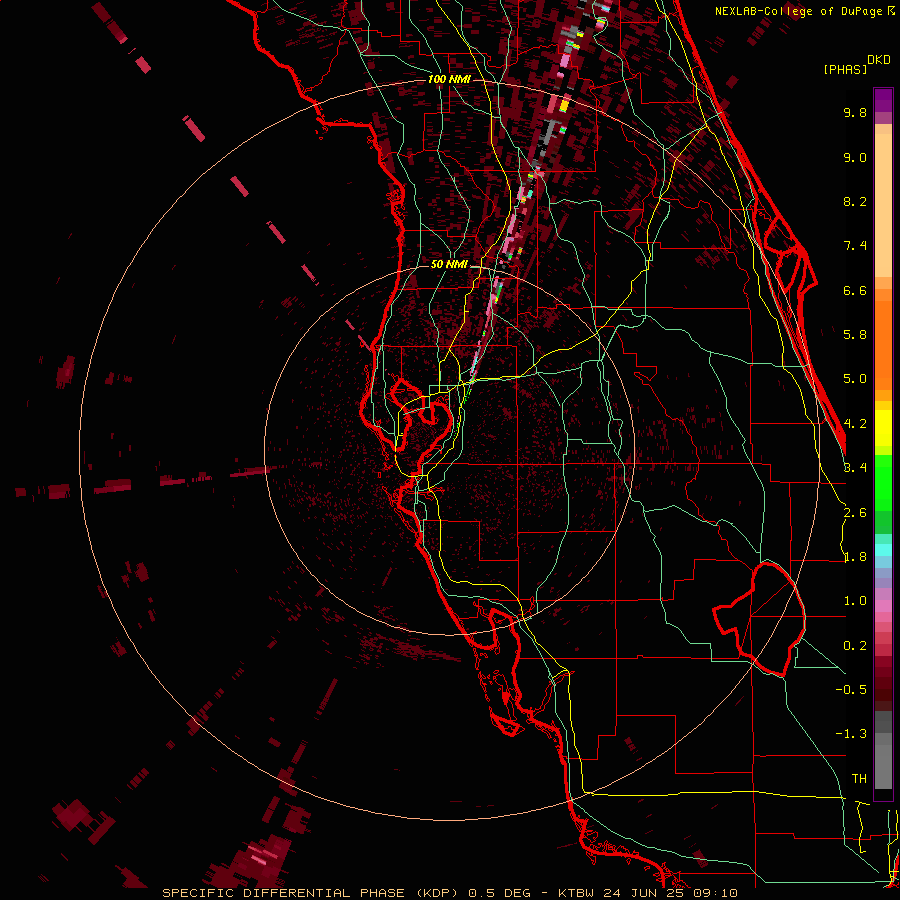Click the cyan segment of the color bar
This screenshot has height=900, width=900.
click(883, 550)
